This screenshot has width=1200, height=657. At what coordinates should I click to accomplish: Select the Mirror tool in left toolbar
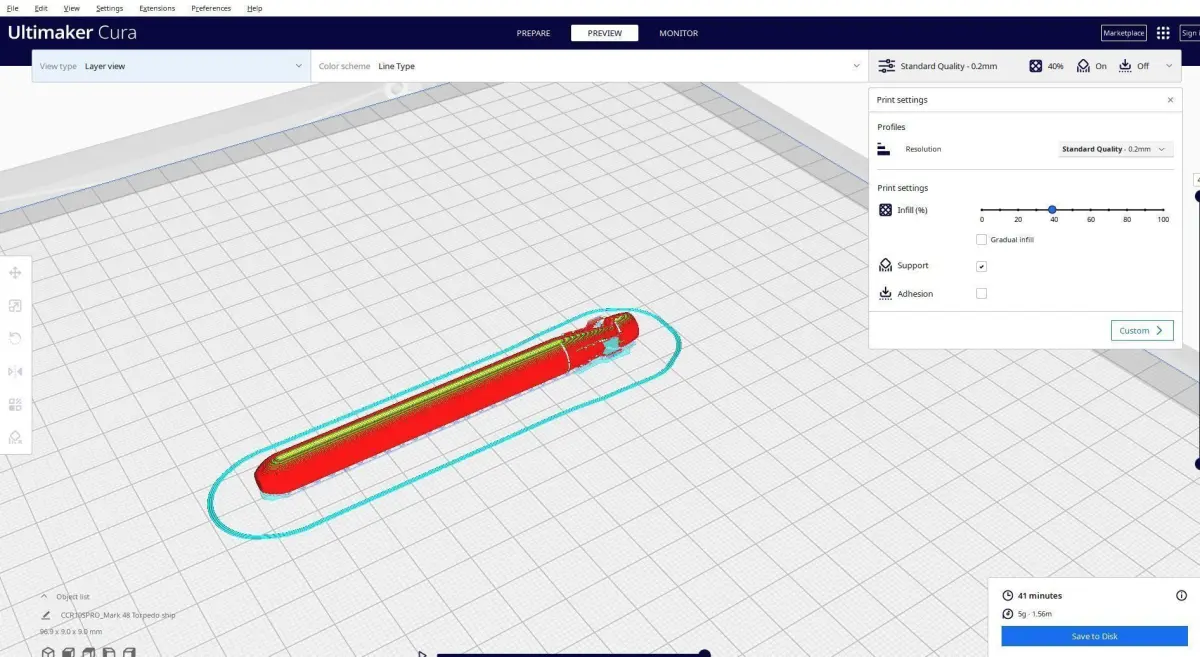click(x=15, y=372)
